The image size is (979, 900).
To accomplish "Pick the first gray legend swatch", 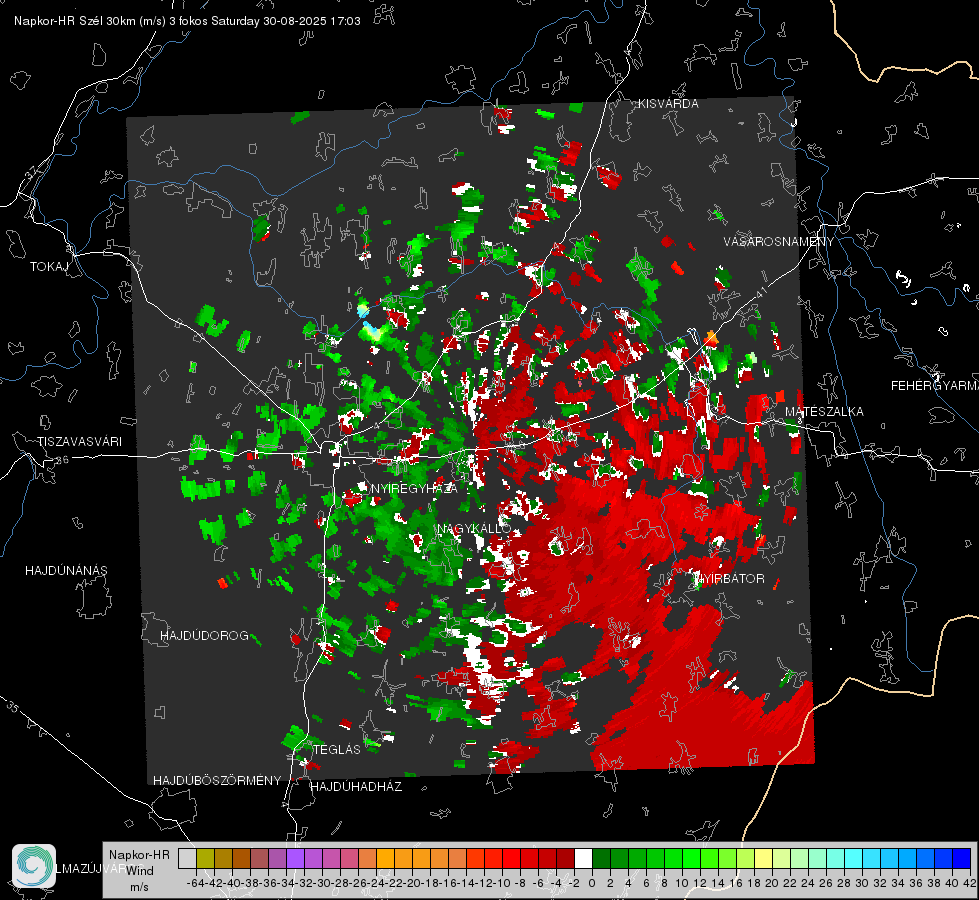I will [x=187, y=858].
